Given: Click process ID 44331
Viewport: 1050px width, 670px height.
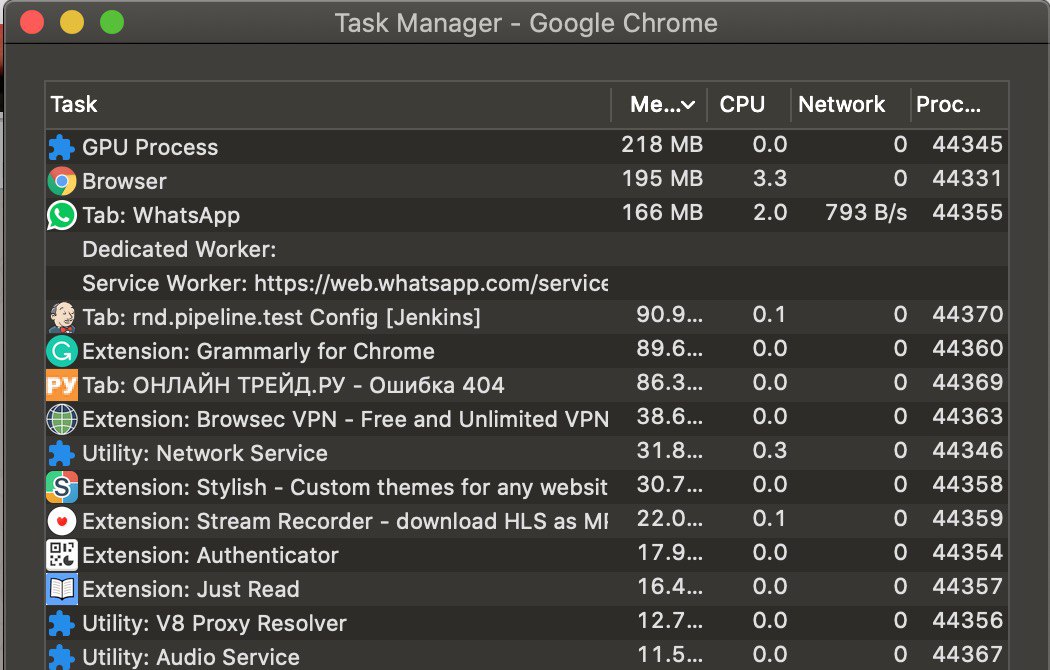Looking at the screenshot, I should pos(968,179).
